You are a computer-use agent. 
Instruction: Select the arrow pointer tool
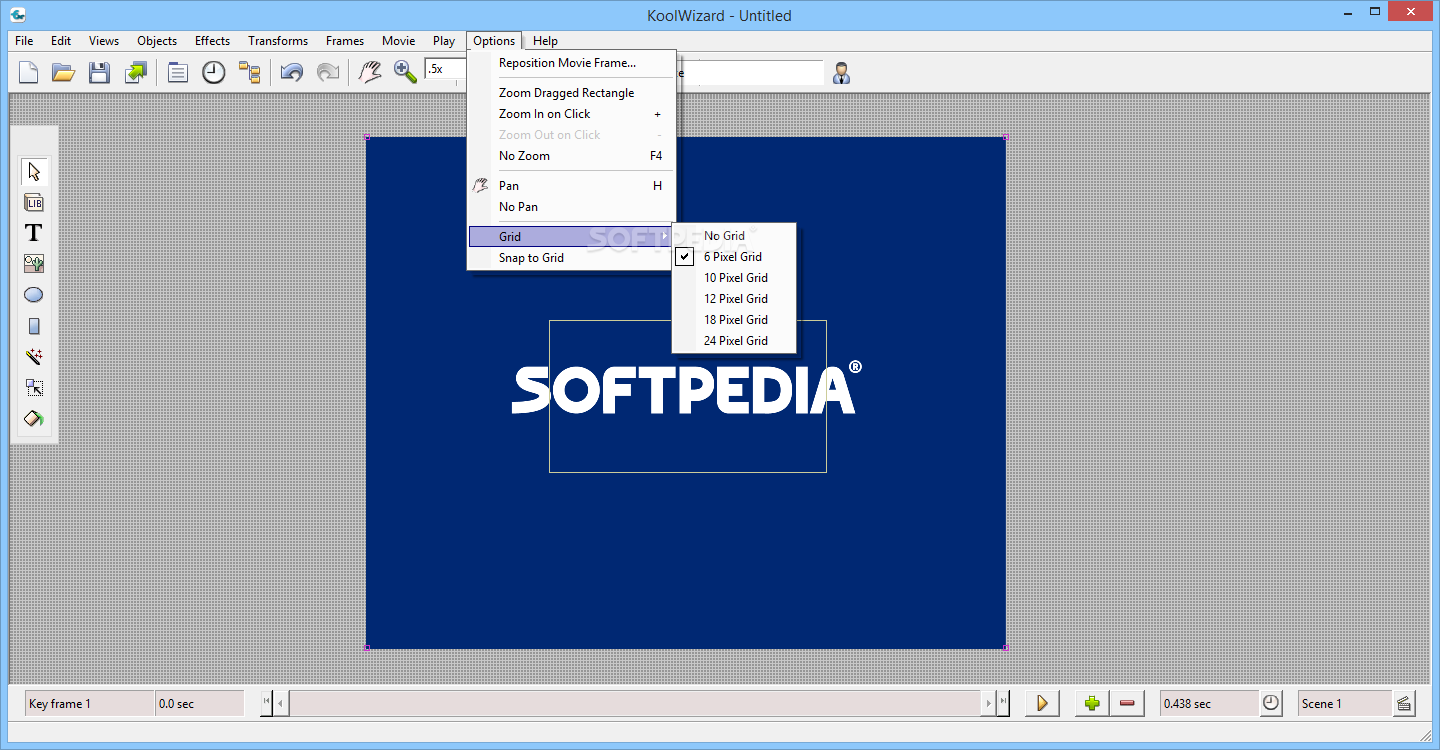pyautogui.click(x=34, y=171)
